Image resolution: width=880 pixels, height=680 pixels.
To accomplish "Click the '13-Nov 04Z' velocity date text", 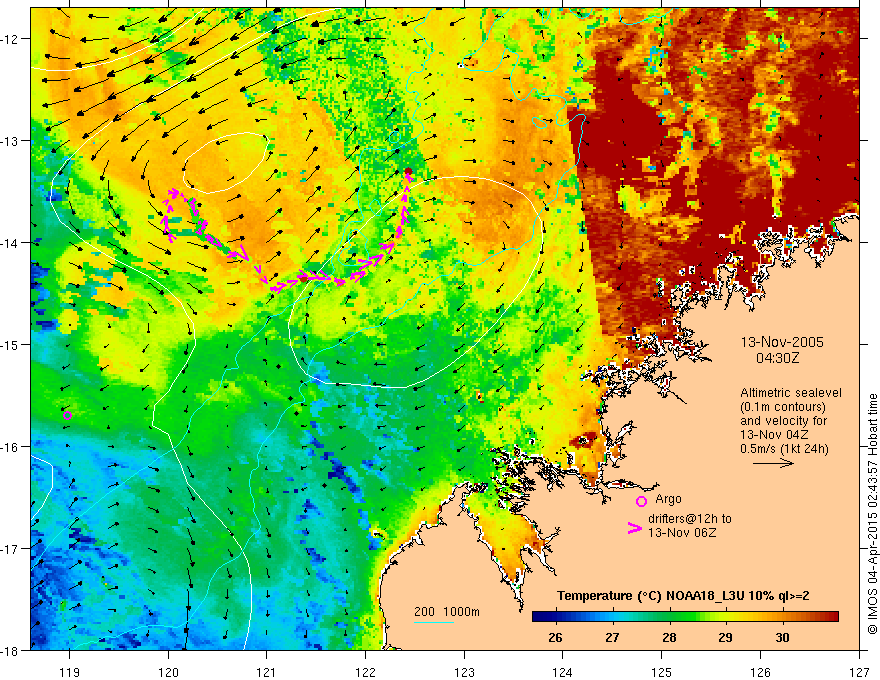I will click(x=776, y=435).
